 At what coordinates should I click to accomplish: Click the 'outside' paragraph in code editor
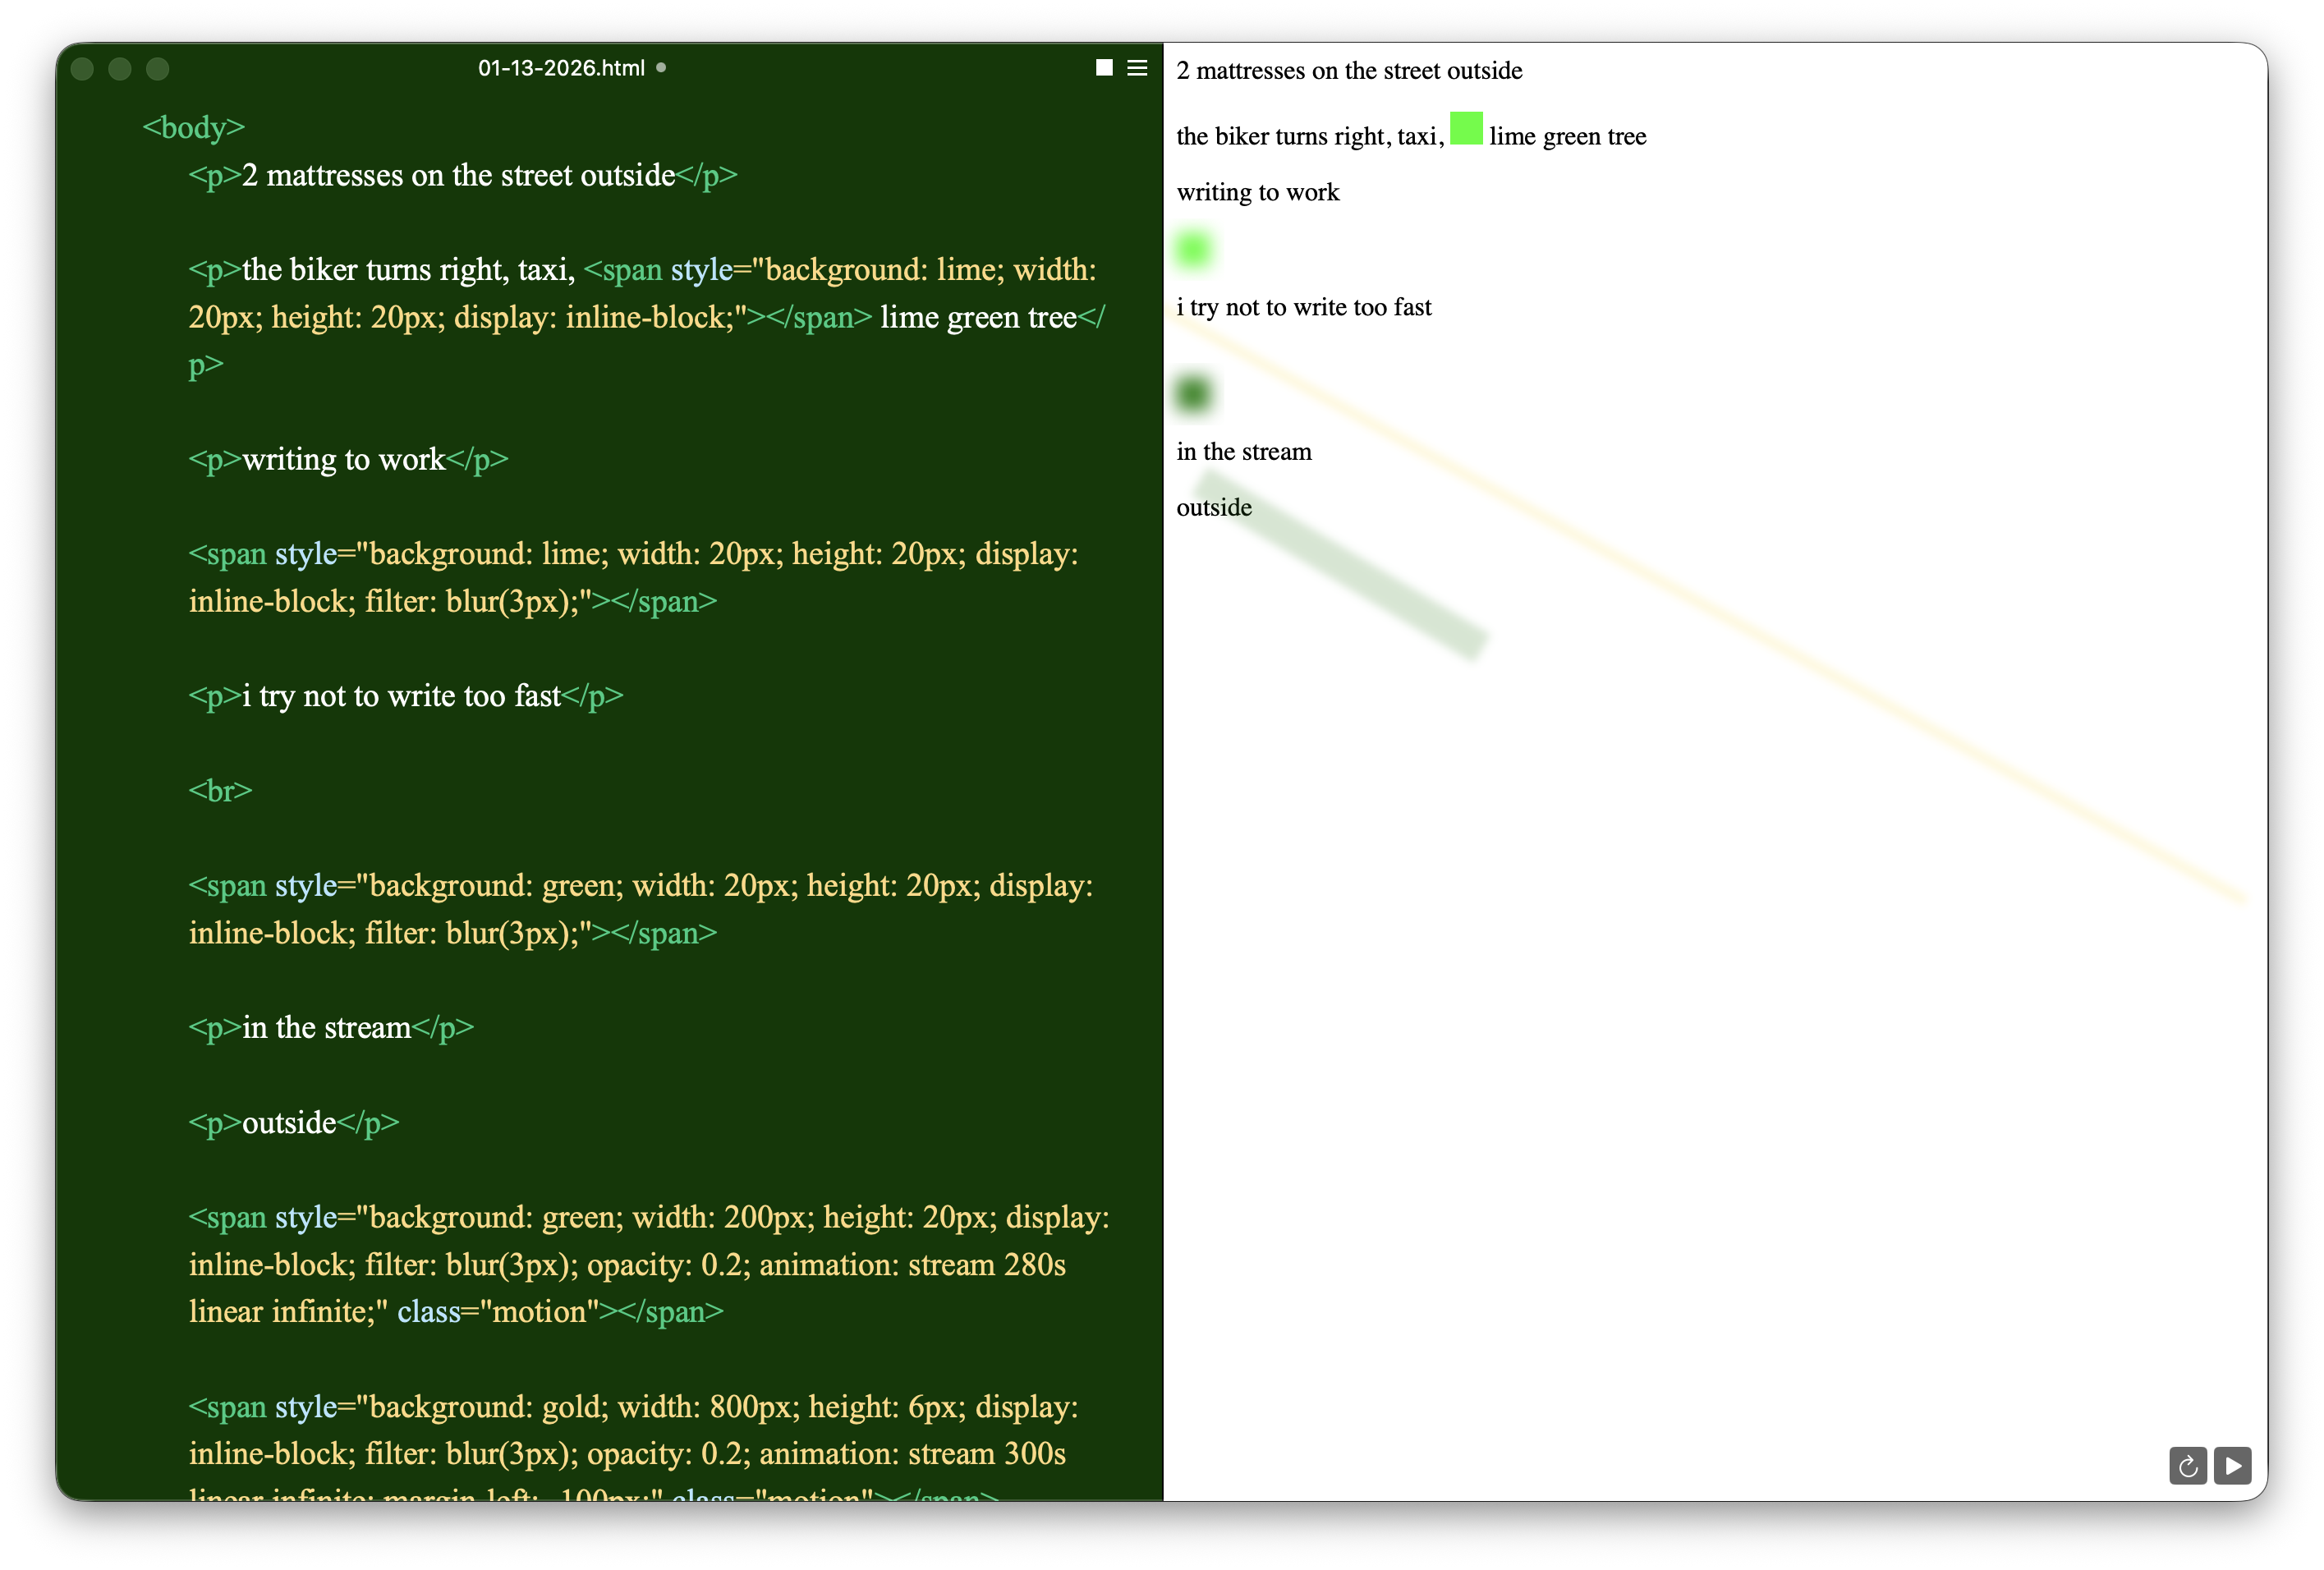pos(290,1123)
